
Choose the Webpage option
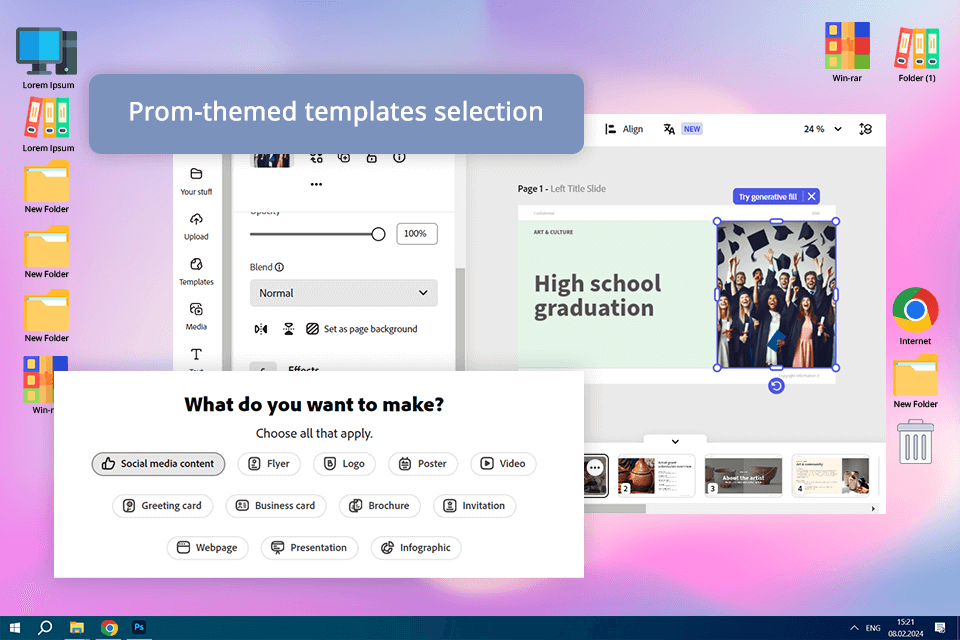tap(208, 548)
